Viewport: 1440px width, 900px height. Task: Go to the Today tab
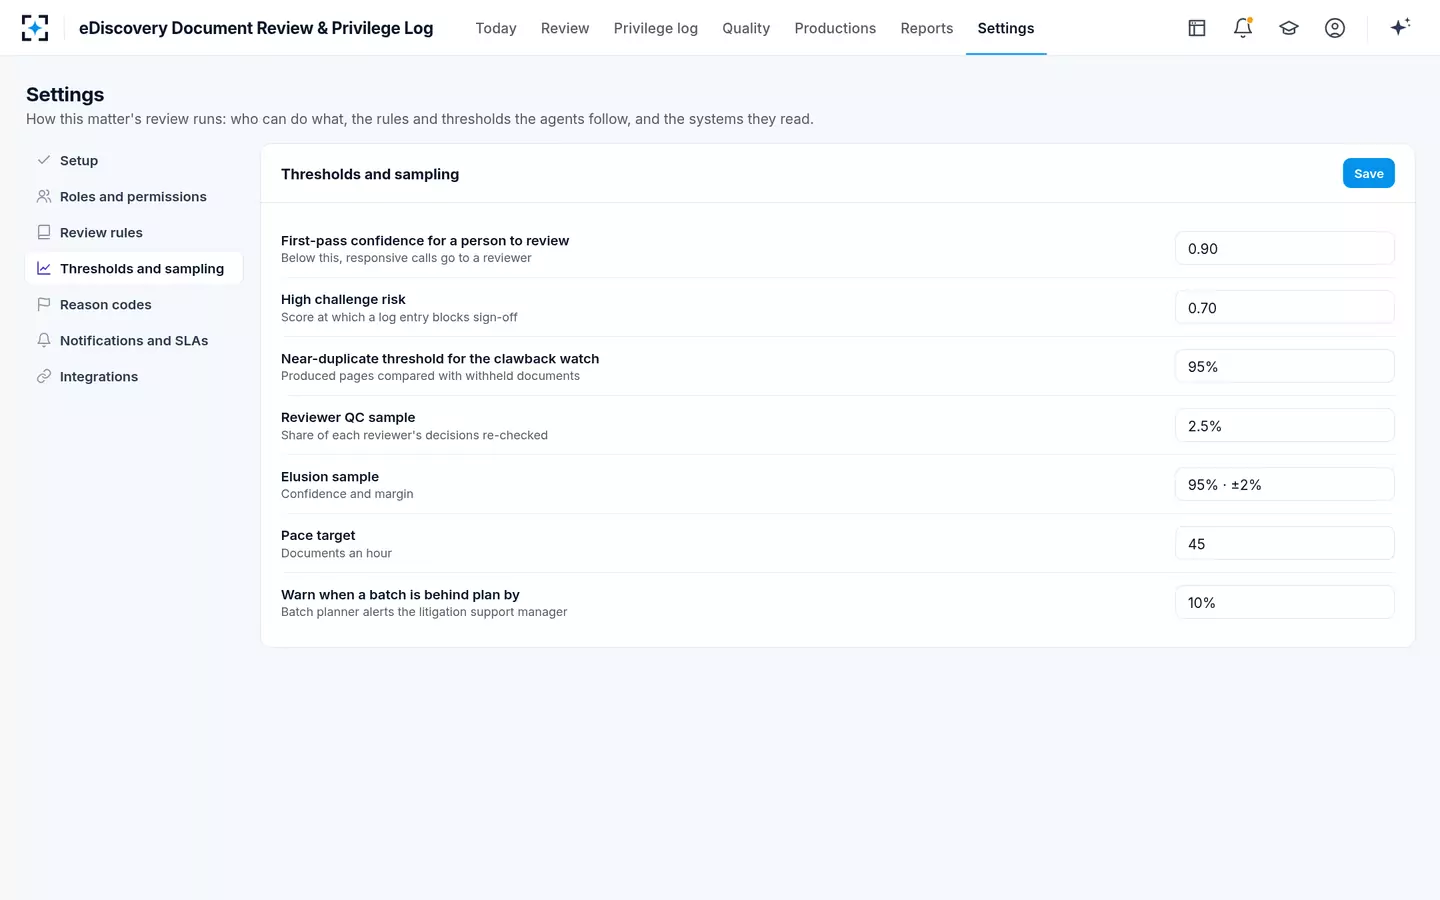[x=496, y=28]
